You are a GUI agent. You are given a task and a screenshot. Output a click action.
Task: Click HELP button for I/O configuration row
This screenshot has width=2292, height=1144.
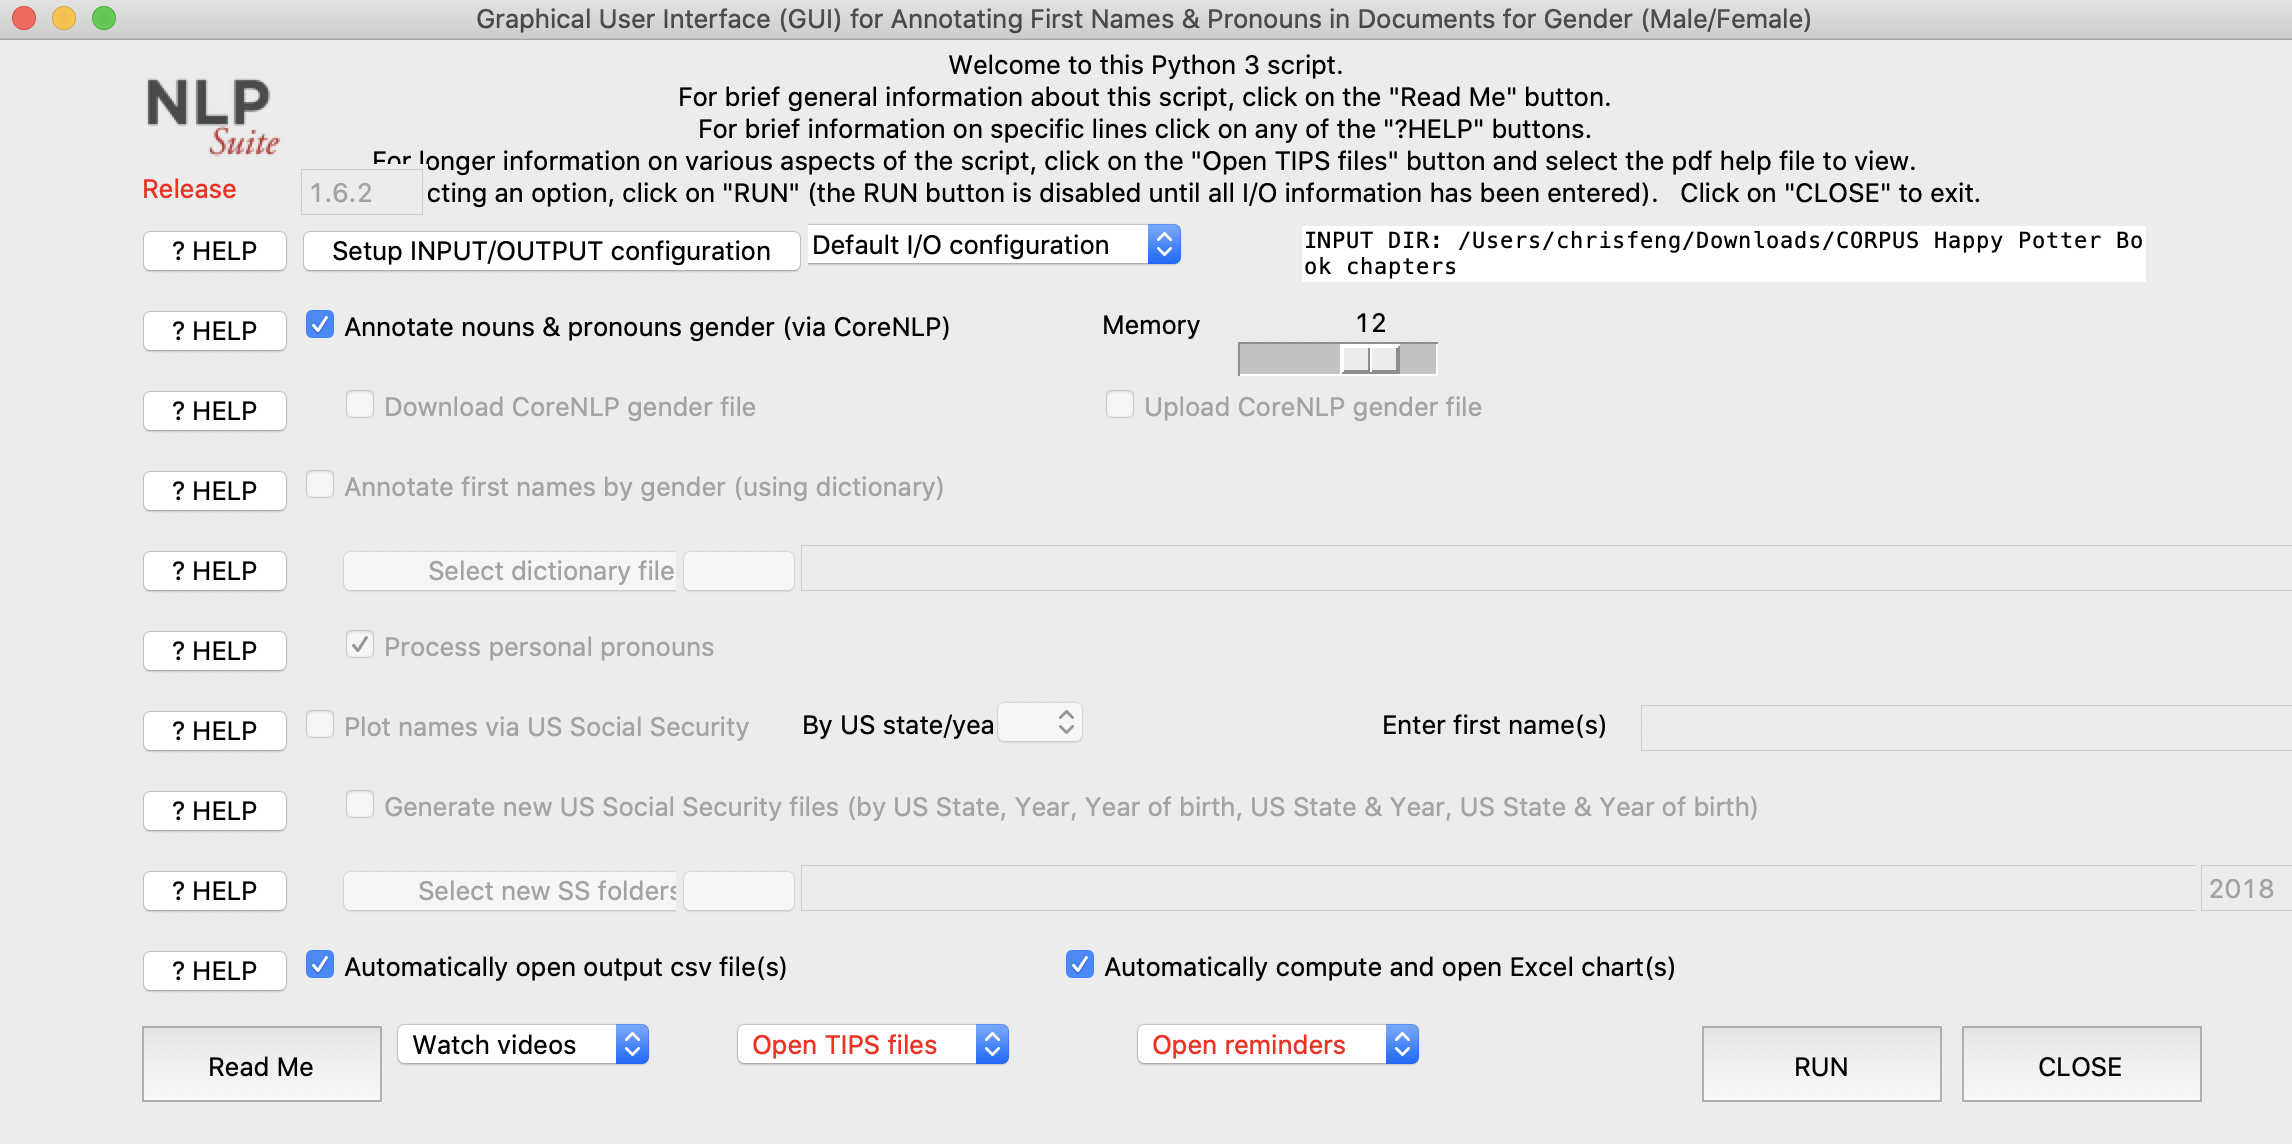(215, 251)
